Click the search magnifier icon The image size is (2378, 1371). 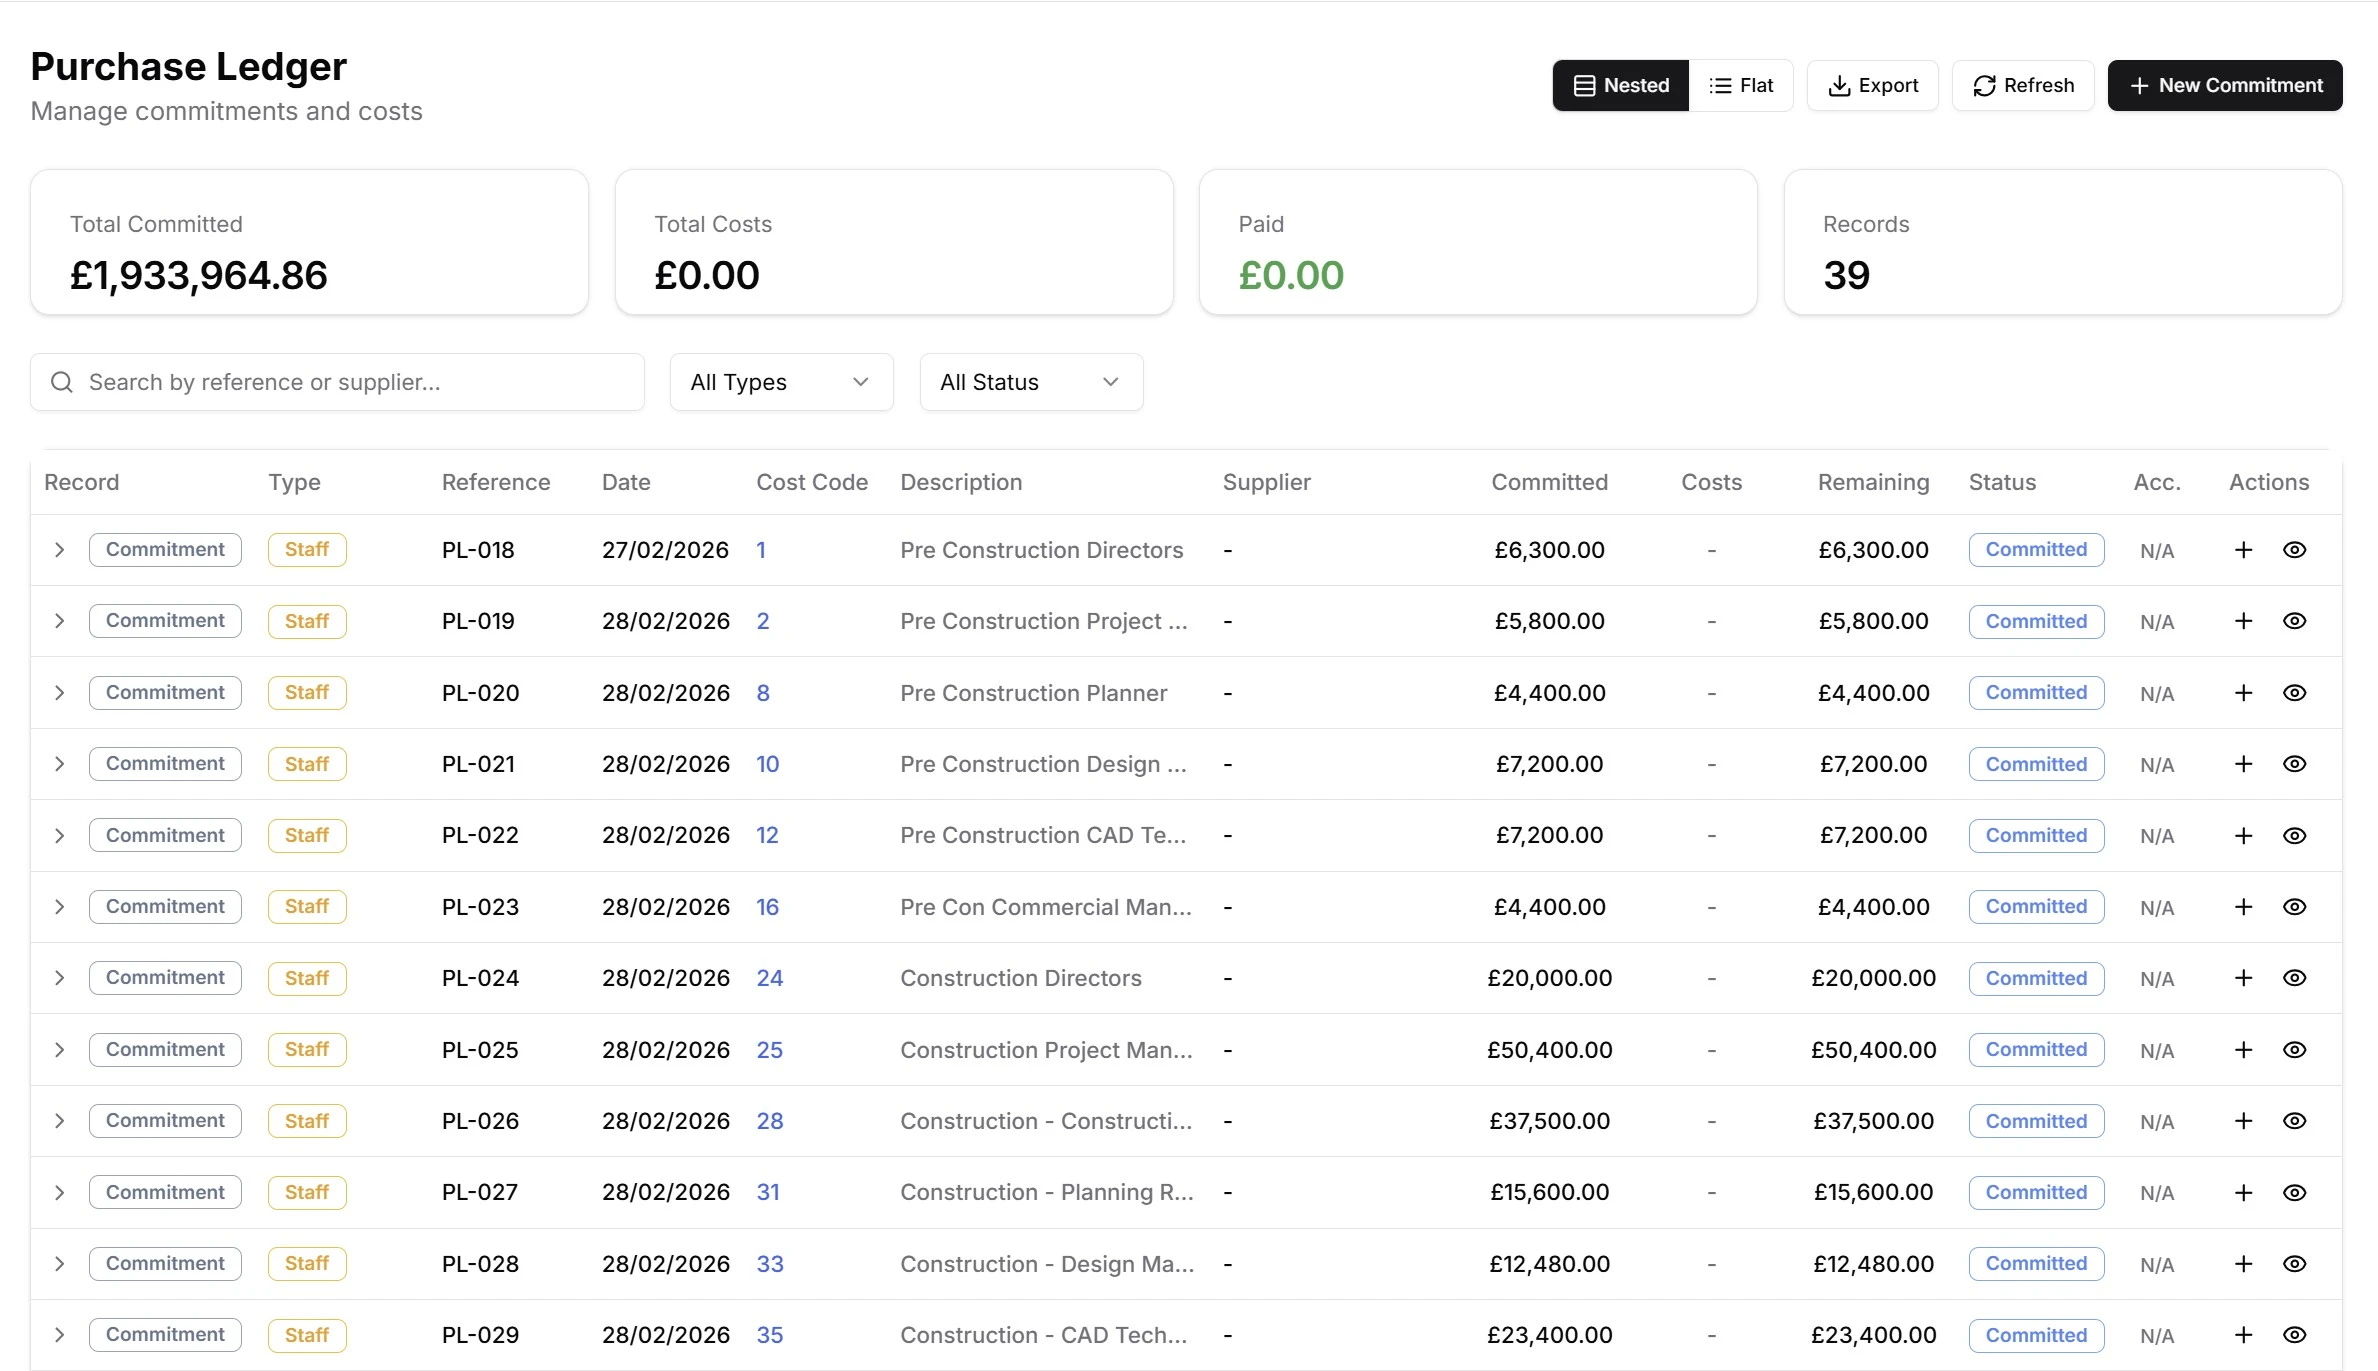pos(61,381)
